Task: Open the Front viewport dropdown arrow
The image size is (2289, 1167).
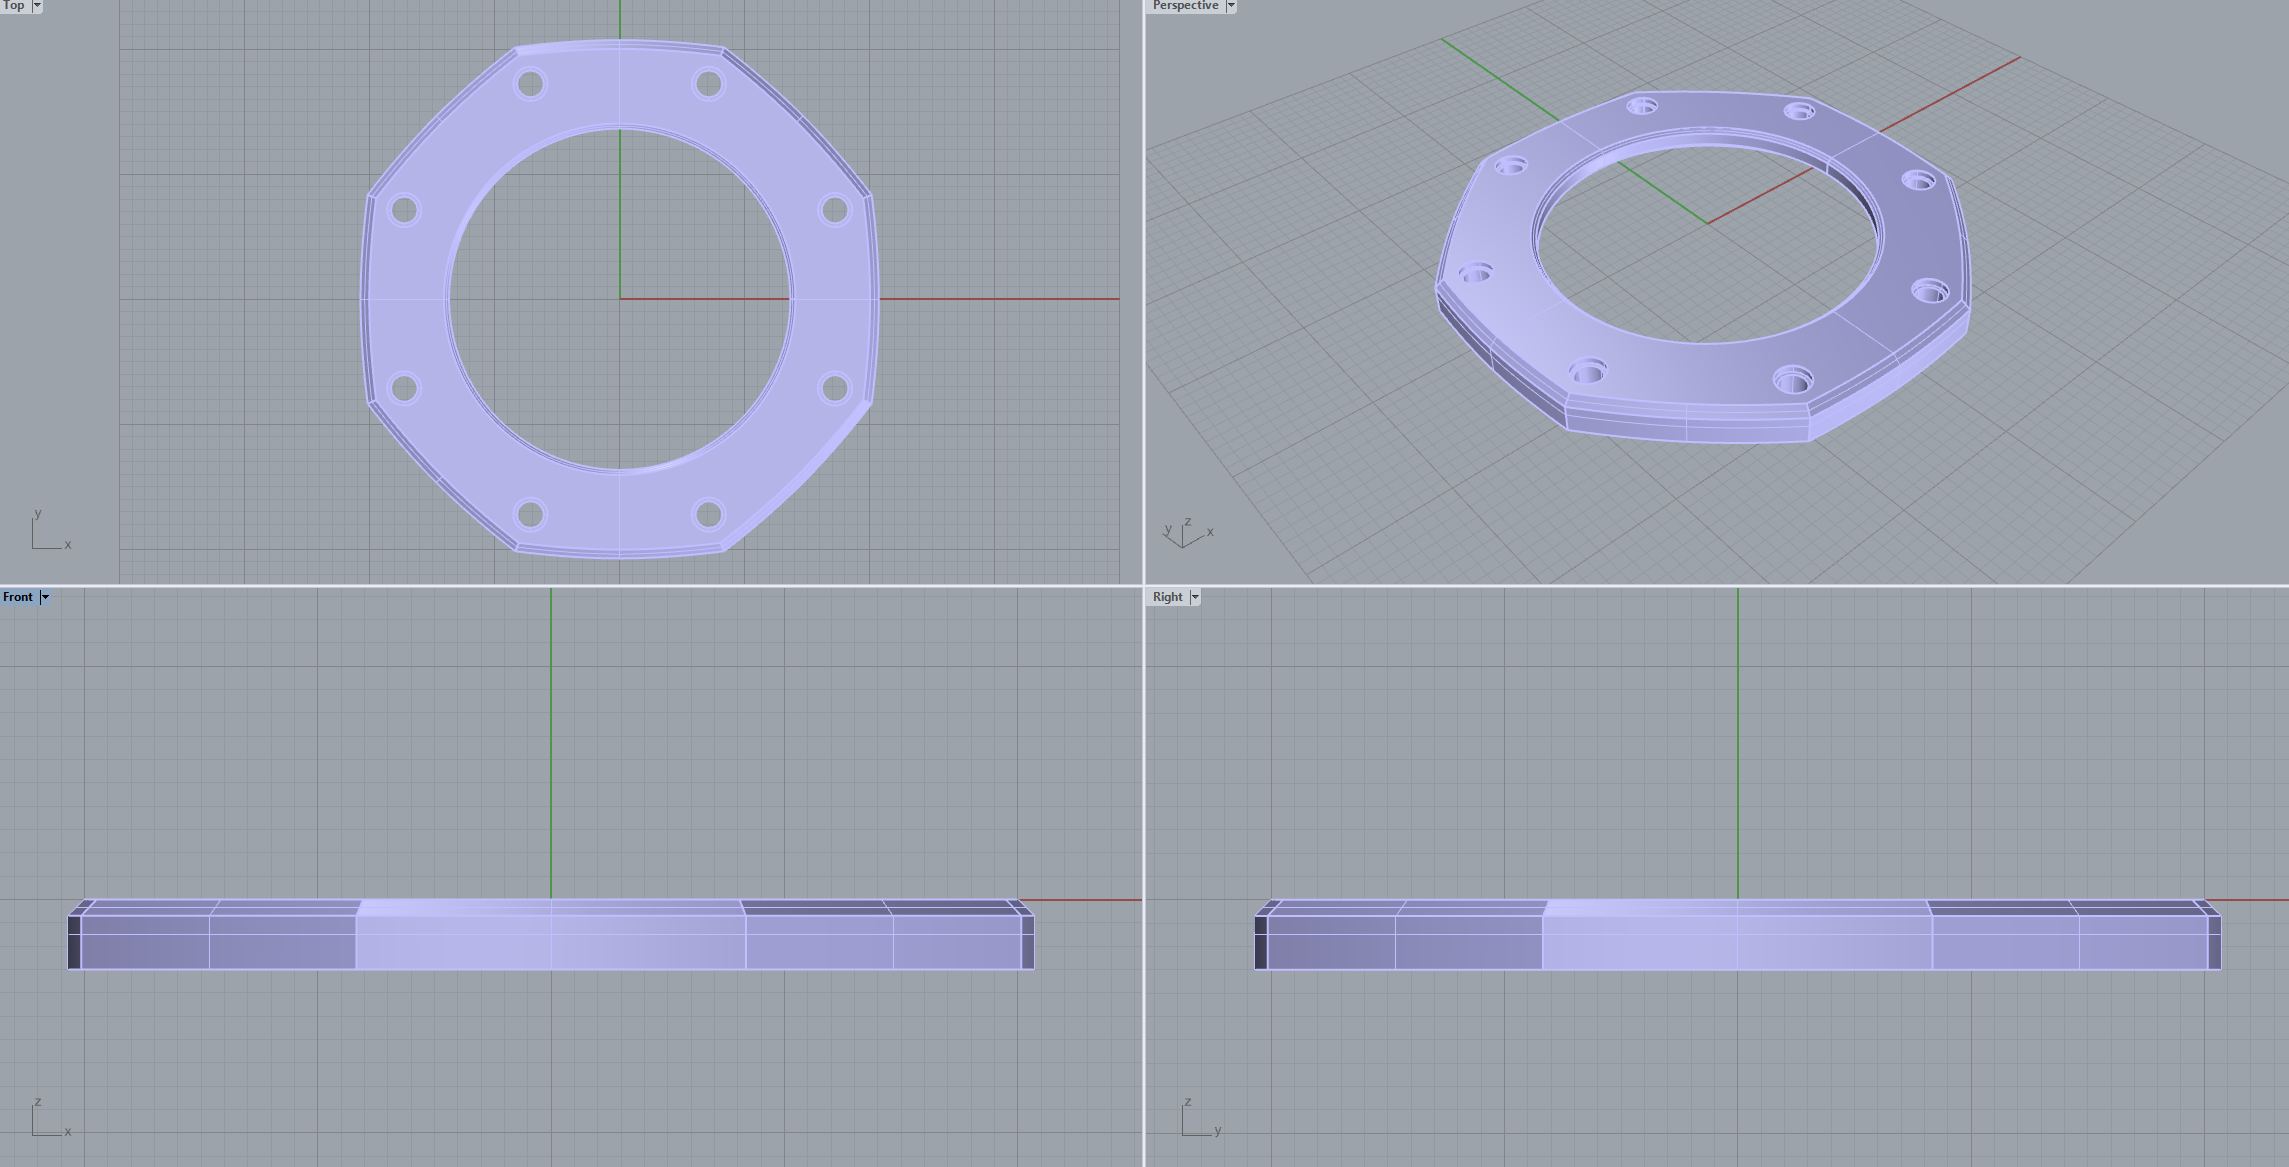Action: [45, 597]
